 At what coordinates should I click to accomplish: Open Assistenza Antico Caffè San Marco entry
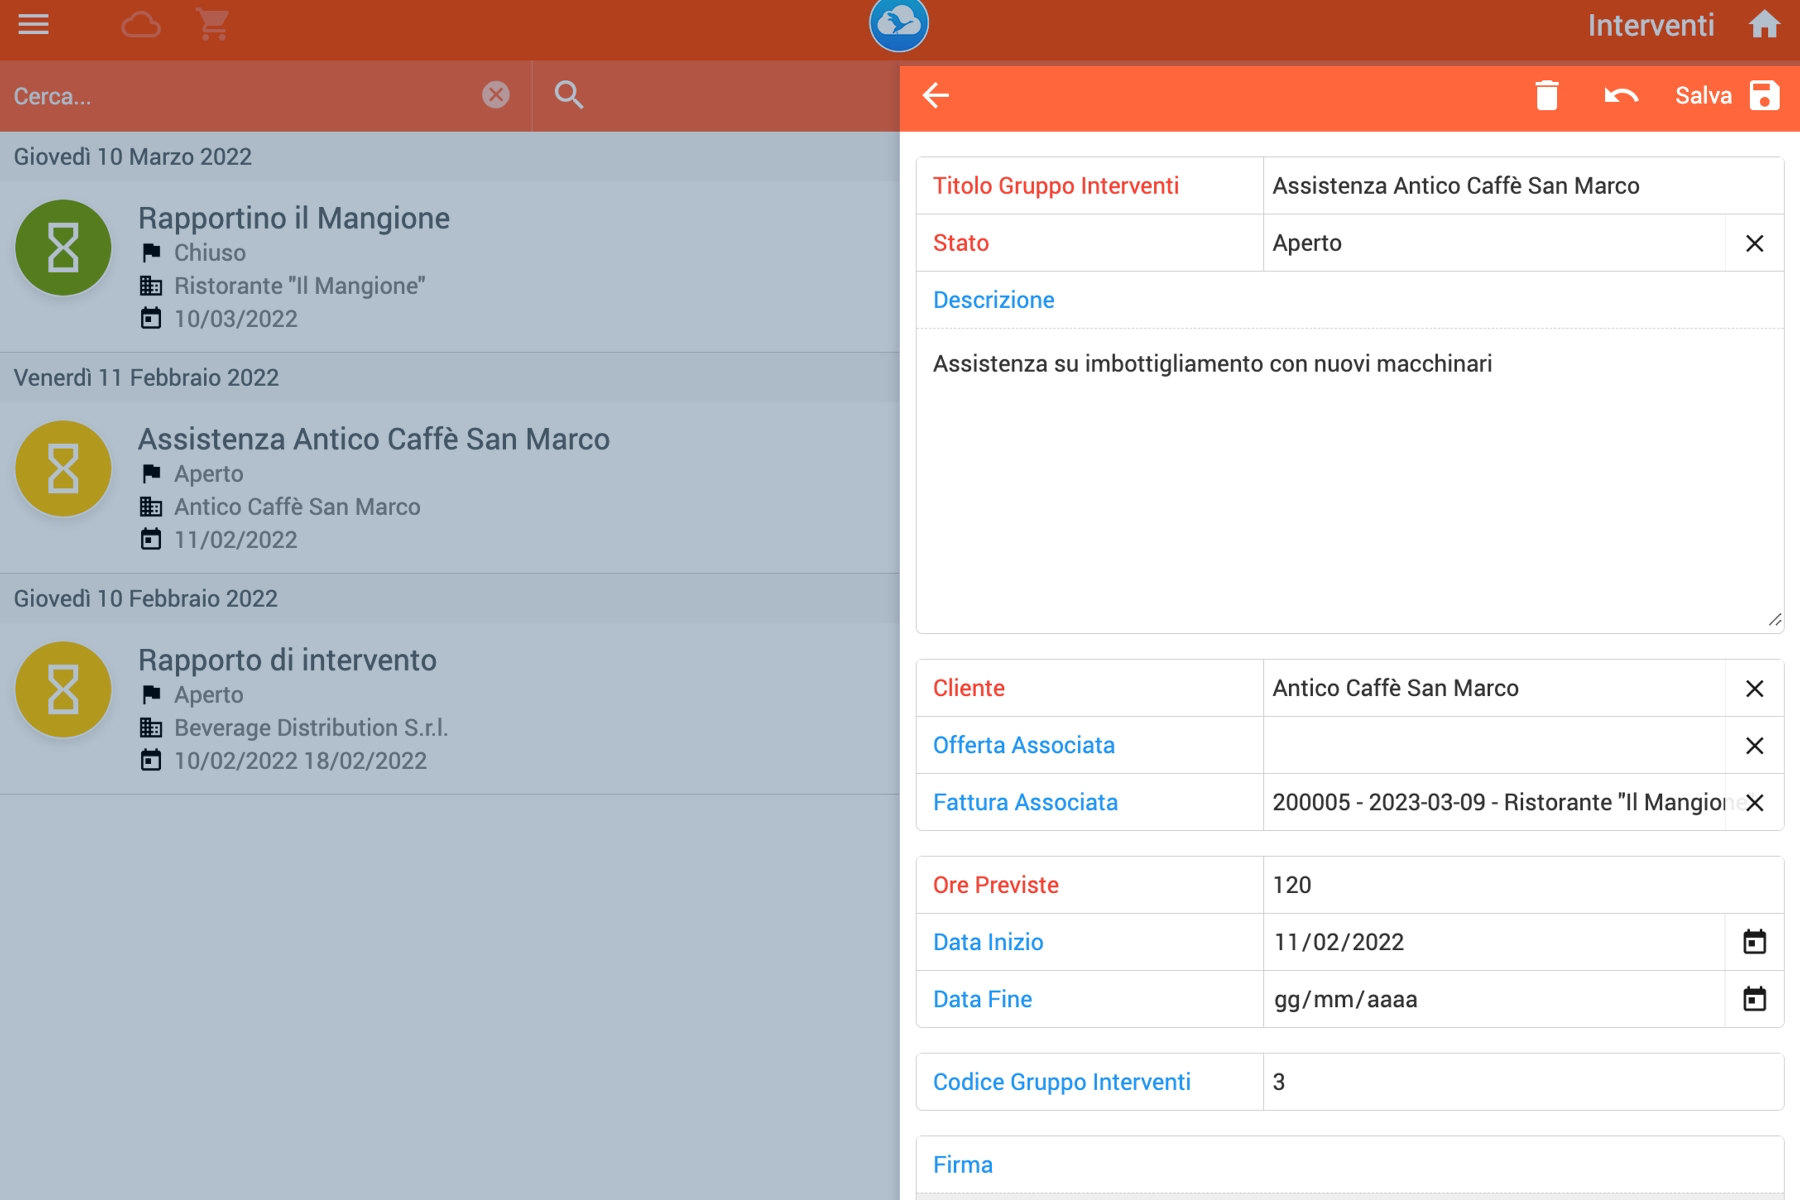point(450,487)
